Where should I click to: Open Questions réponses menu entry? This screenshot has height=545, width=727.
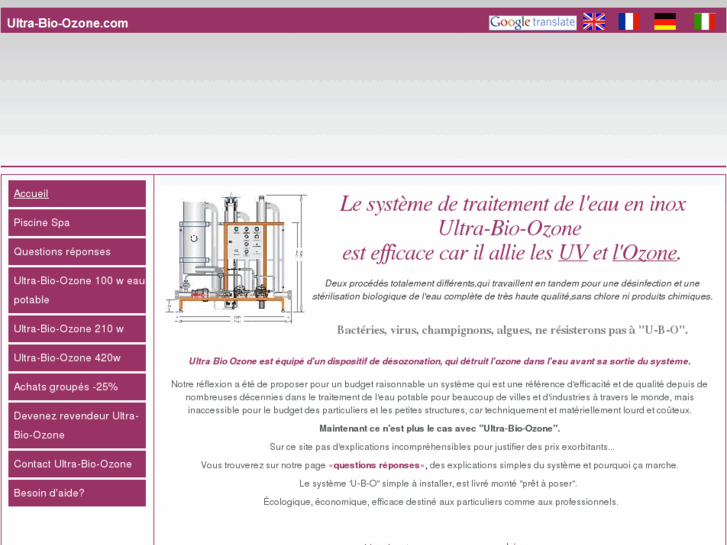pos(77,252)
